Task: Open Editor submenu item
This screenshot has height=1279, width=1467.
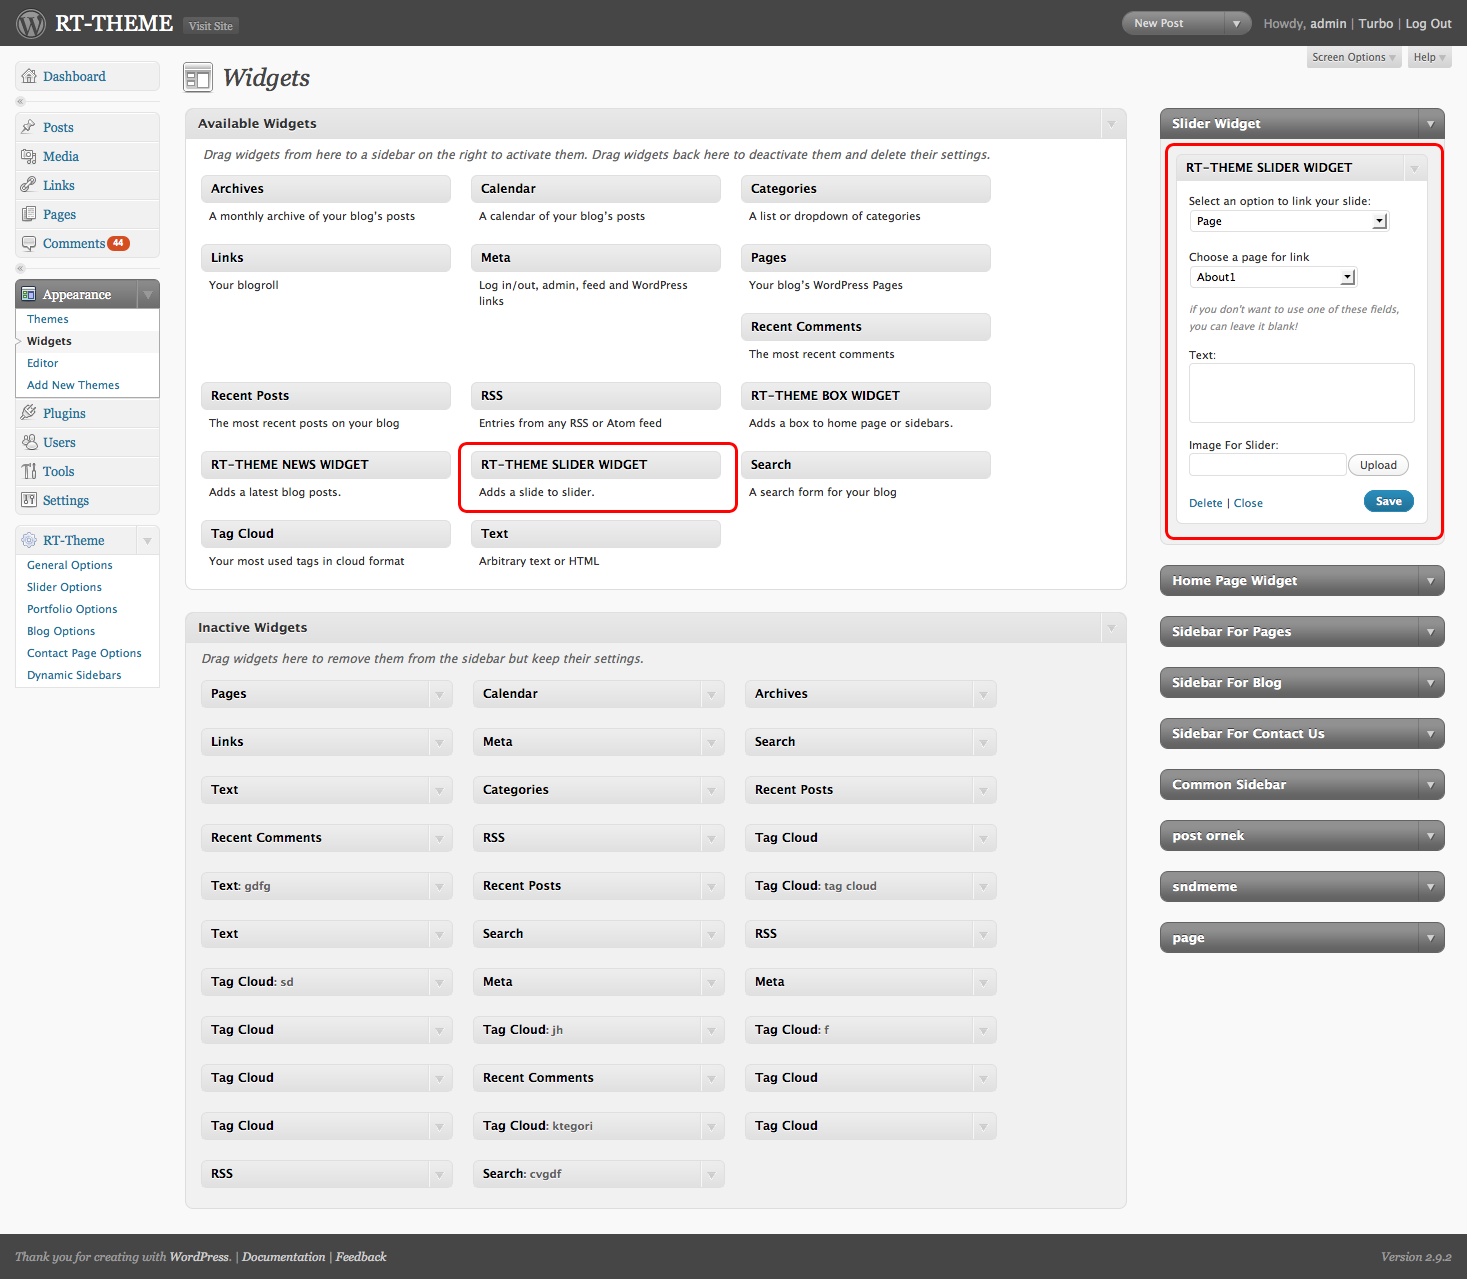Action: click(43, 363)
